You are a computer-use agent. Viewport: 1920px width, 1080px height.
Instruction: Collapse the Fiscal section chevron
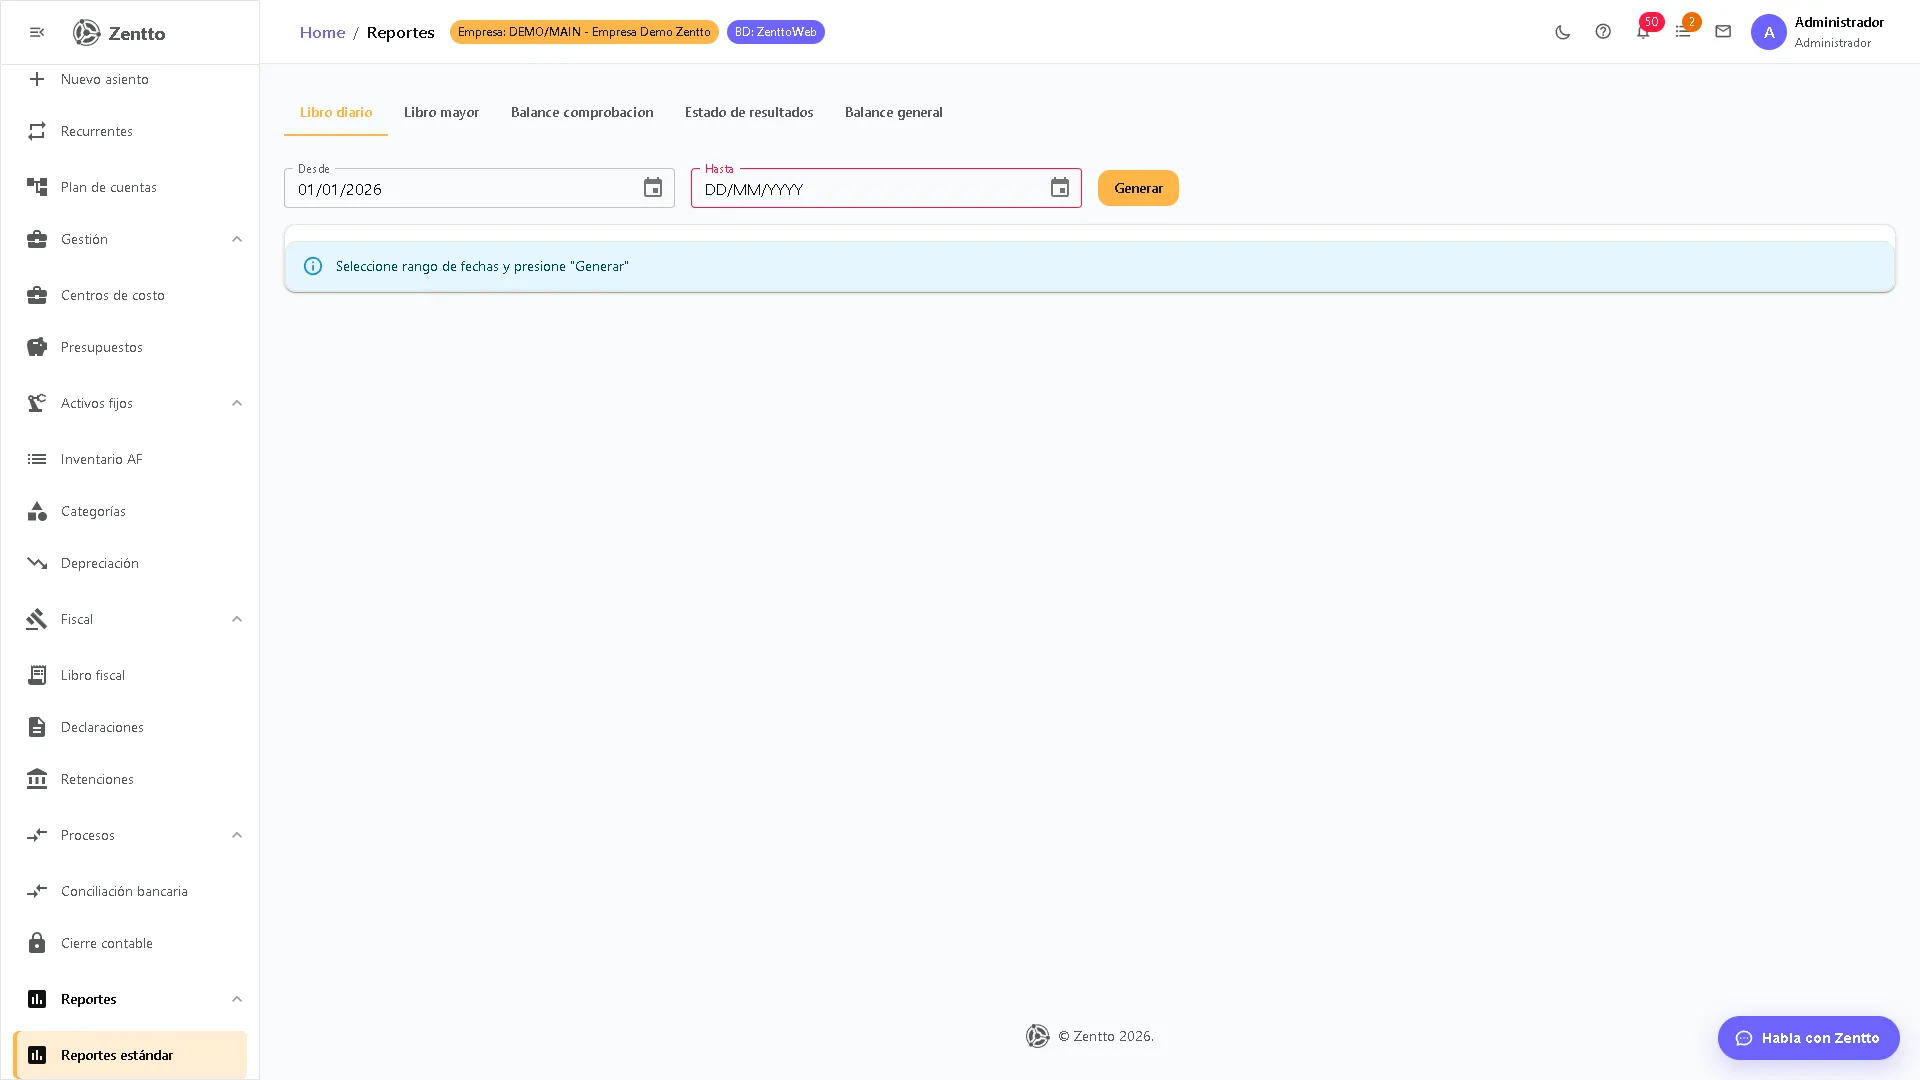tap(237, 619)
